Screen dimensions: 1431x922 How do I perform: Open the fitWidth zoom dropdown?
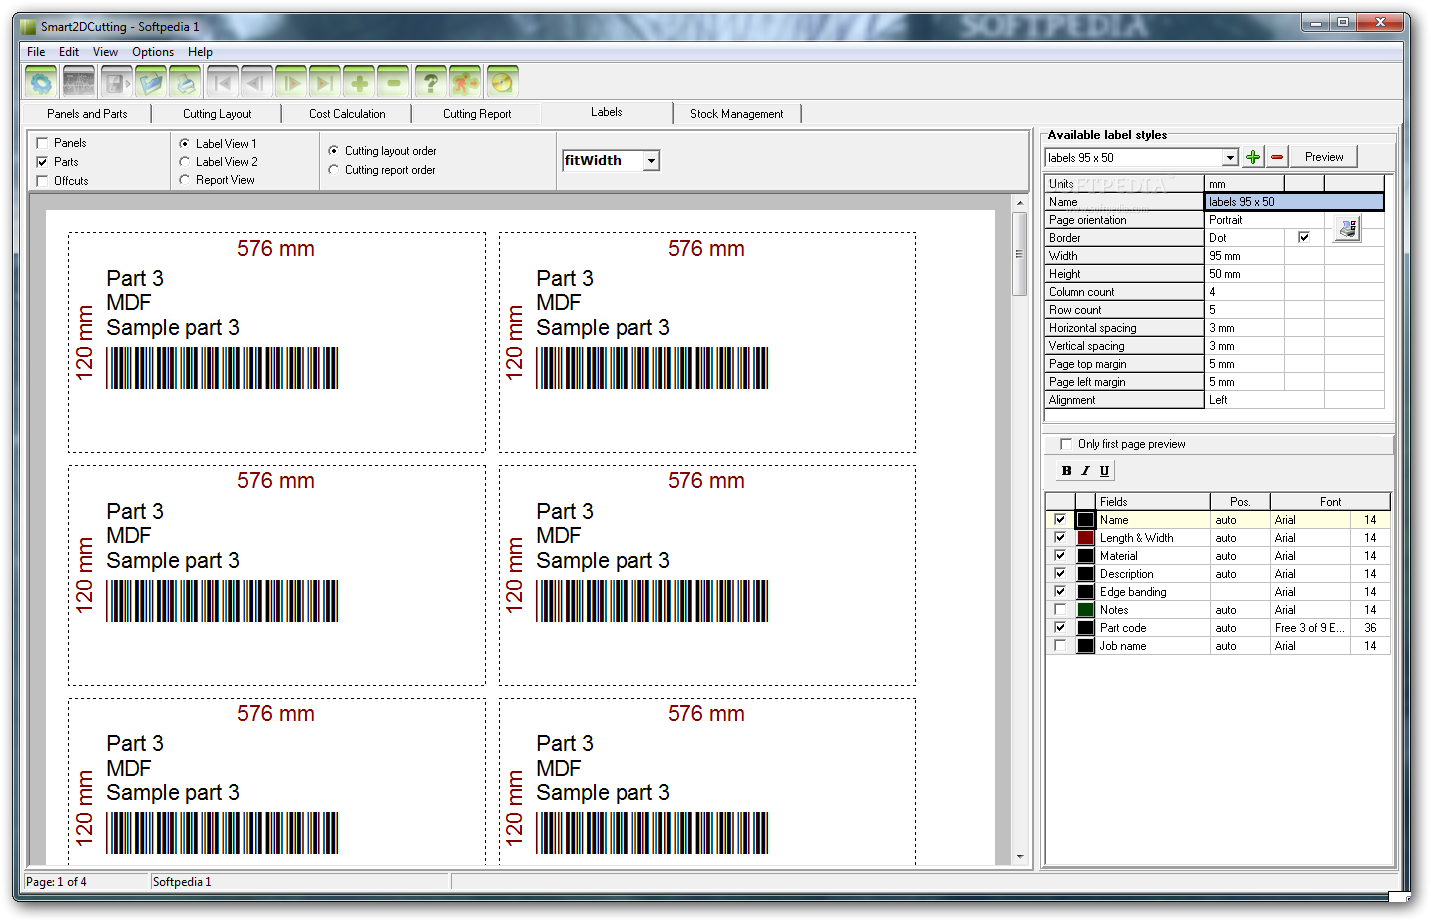651,161
